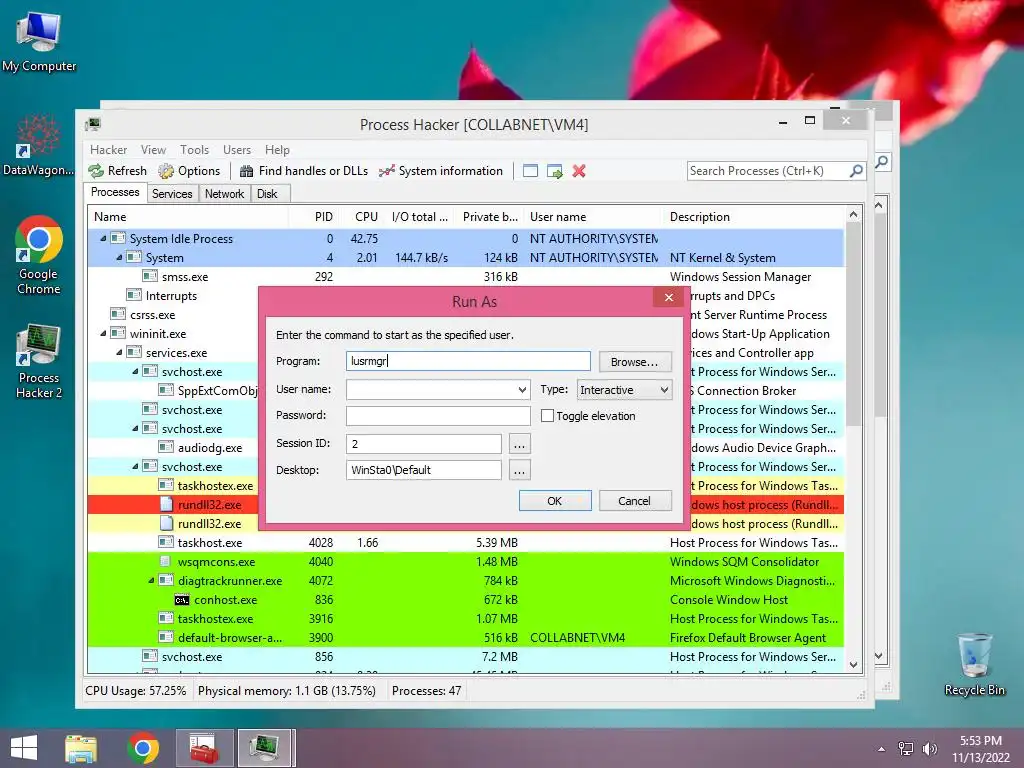Image resolution: width=1024 pixels, height=768 pixels.
Task: Open the Help menu
Action: pos(277,150)
